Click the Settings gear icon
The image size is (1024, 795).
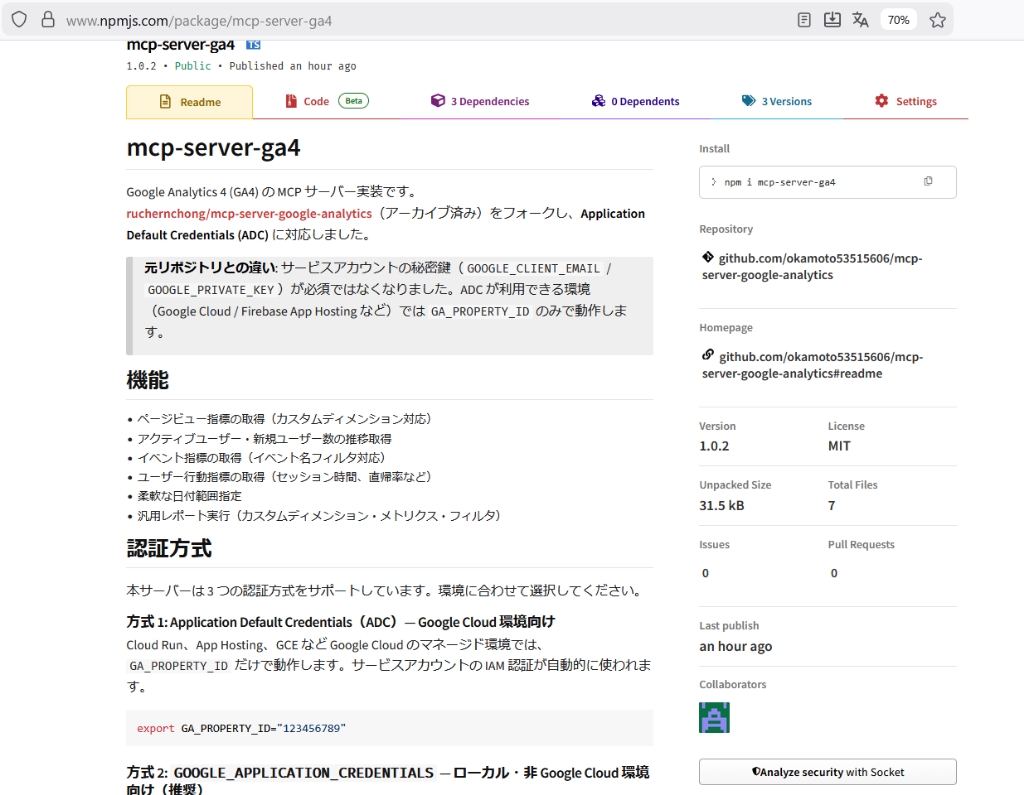[x=882, y=101]
